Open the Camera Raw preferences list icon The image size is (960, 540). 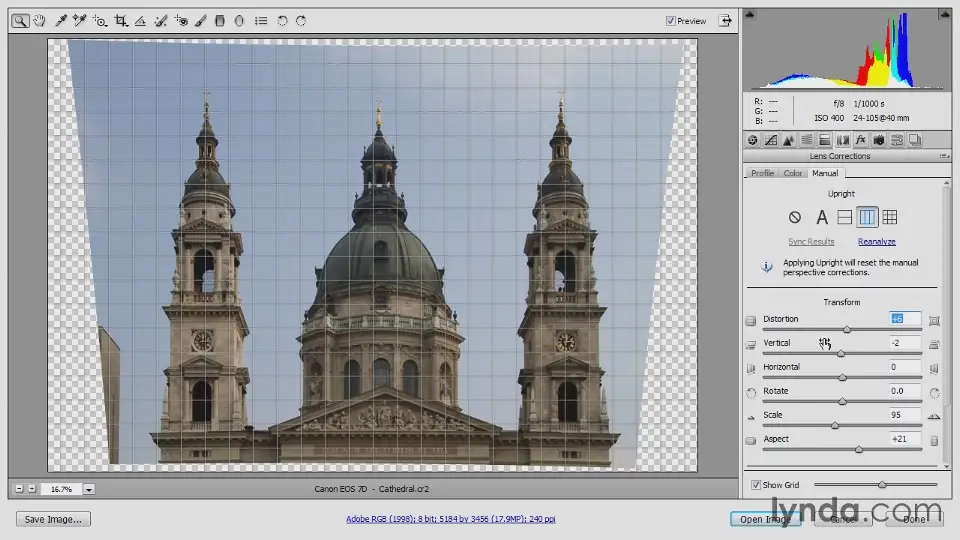[x=260, y=20]
